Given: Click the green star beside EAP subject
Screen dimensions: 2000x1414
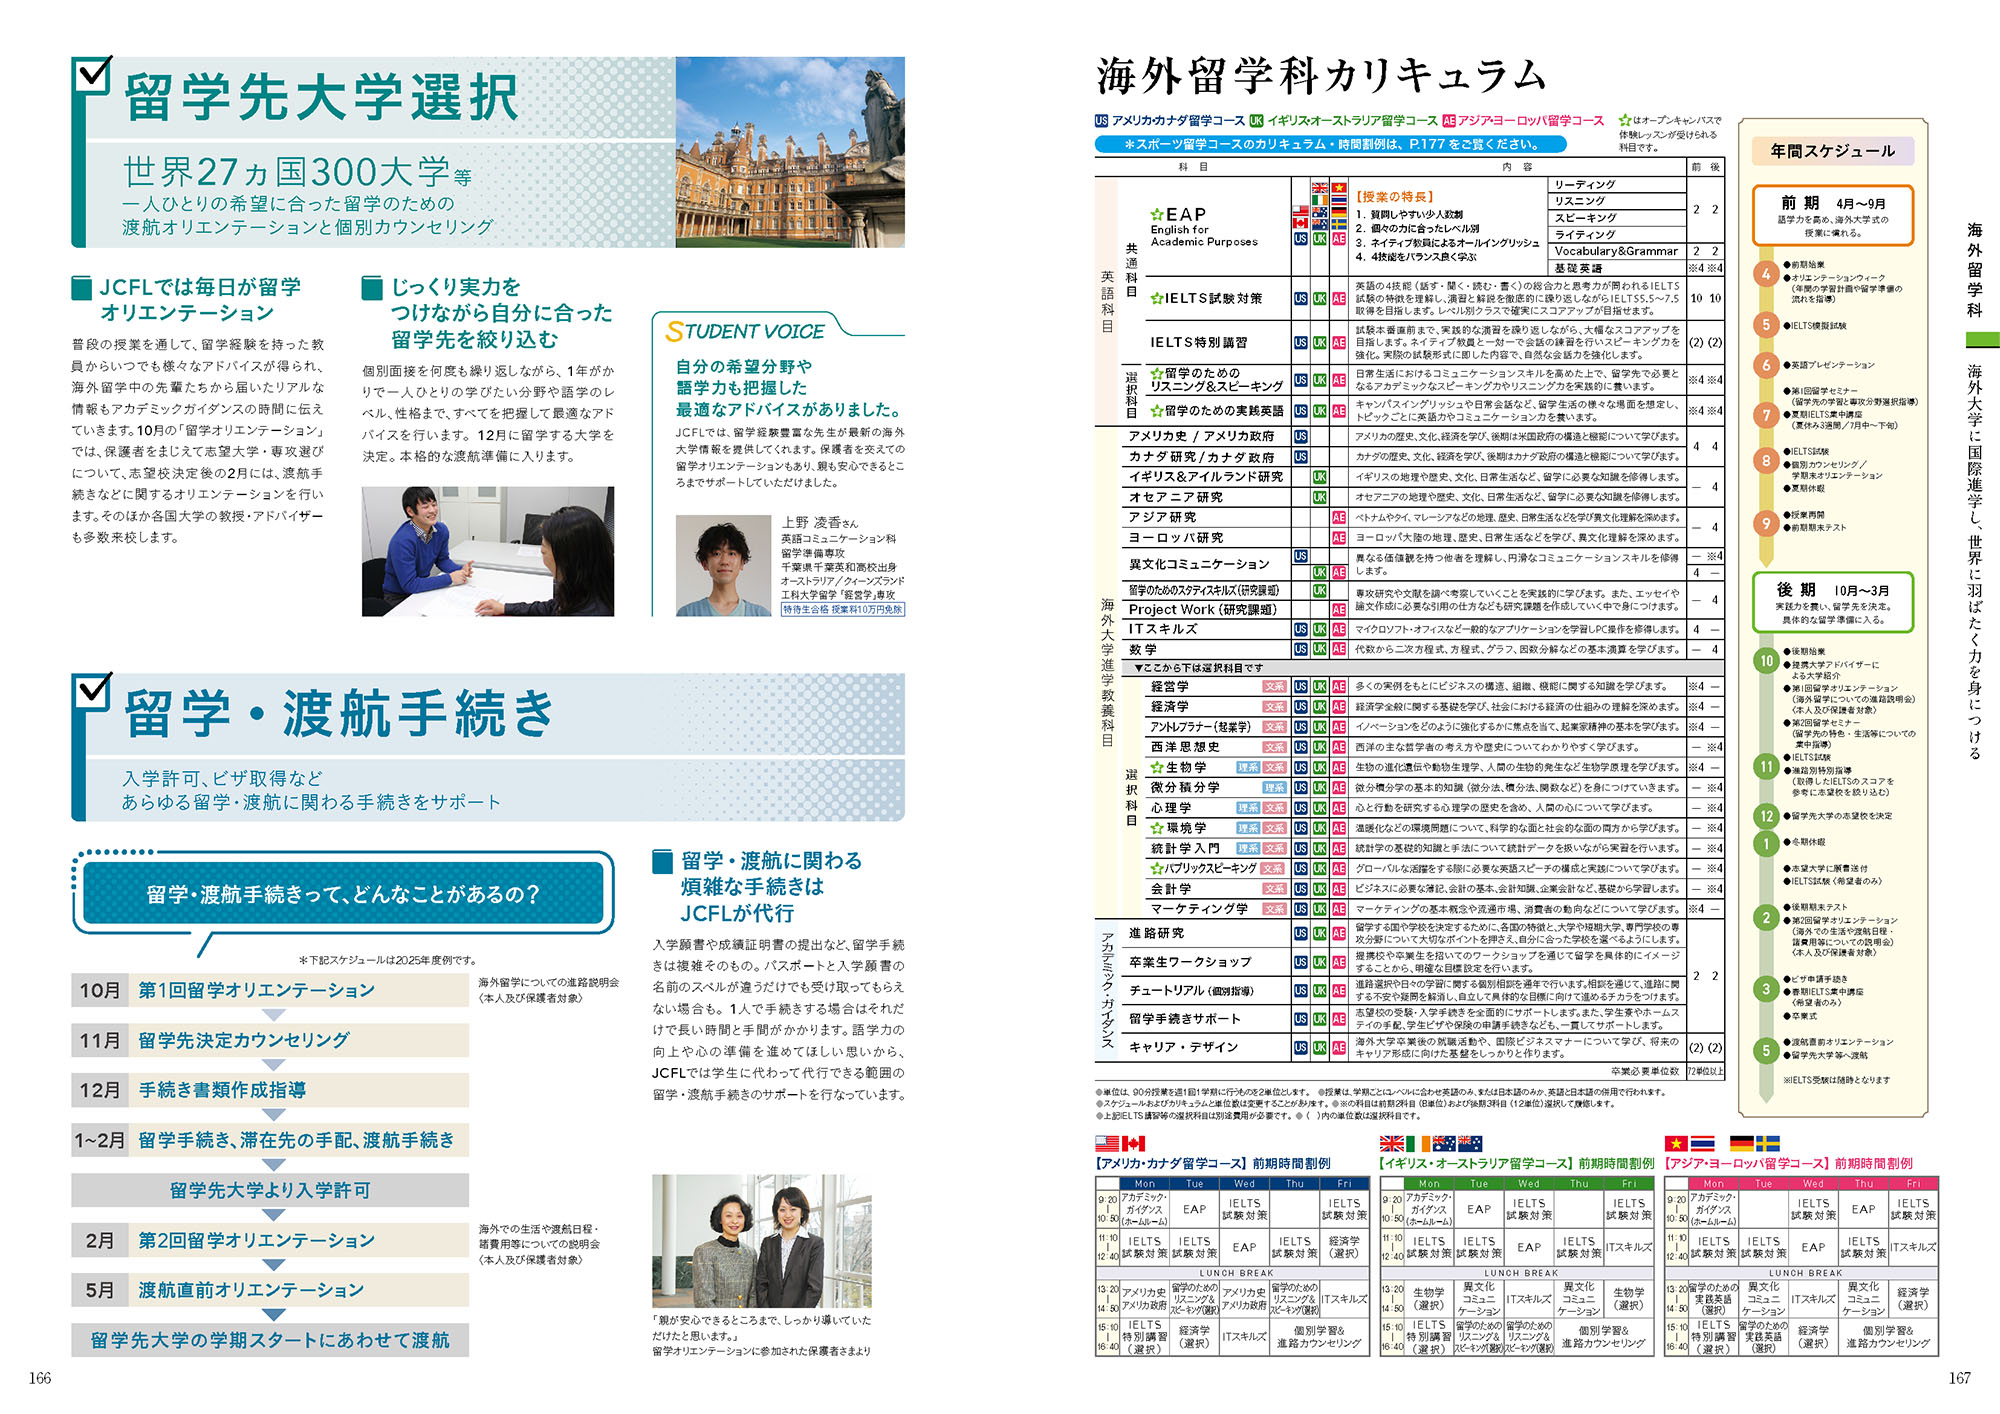Looking at the screenshot, I should click(1157, 214).
